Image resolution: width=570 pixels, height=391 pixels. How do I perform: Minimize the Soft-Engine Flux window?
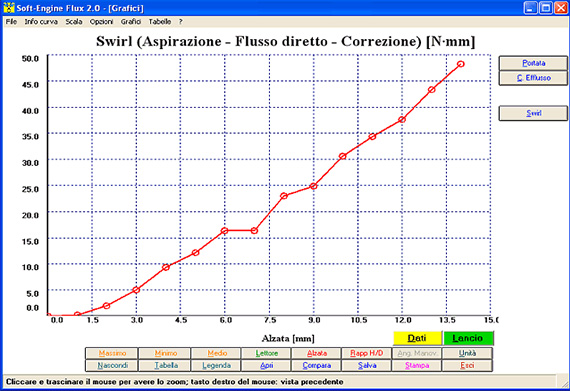pos(530,8)
